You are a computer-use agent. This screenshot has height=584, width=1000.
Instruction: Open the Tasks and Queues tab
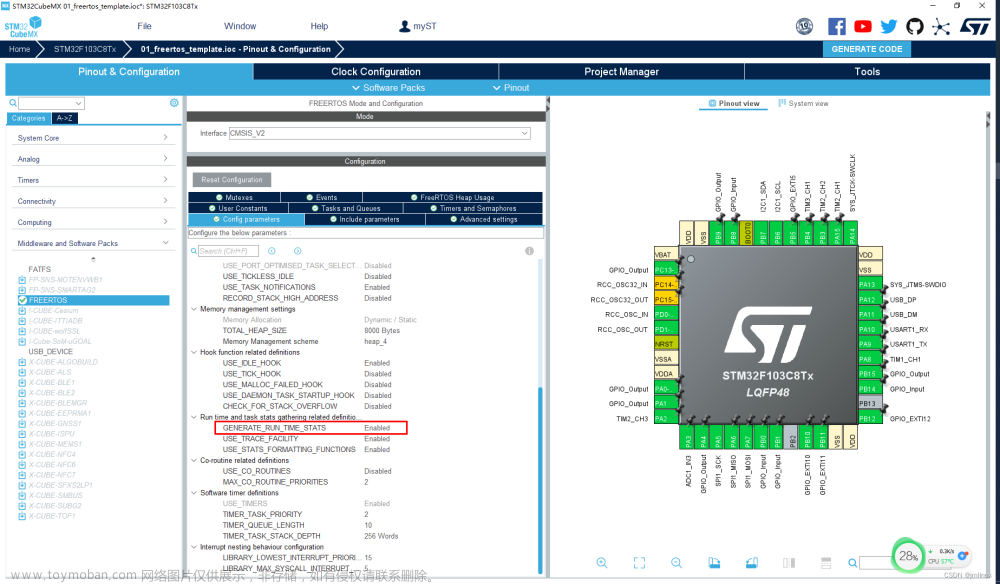tap(346, 208)
